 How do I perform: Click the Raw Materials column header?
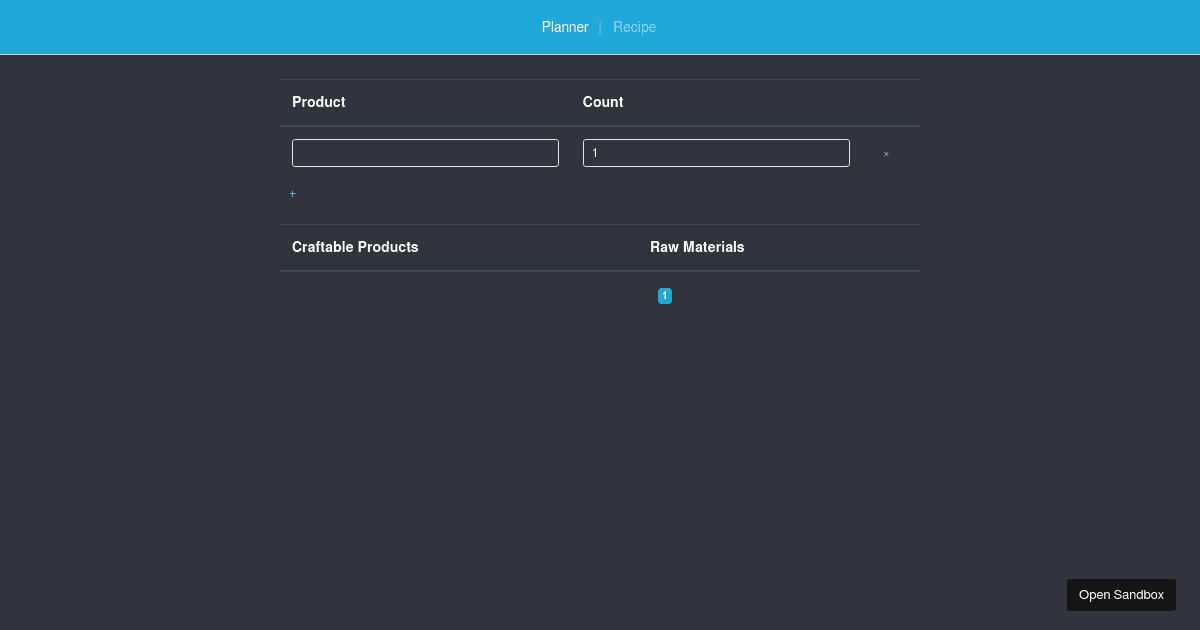[x=697, y=247]
